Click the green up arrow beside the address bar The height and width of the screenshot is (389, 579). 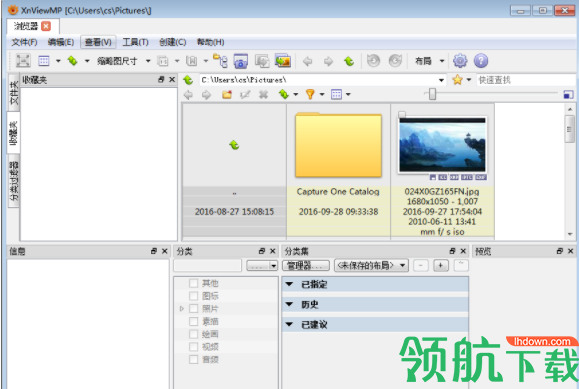188,79
